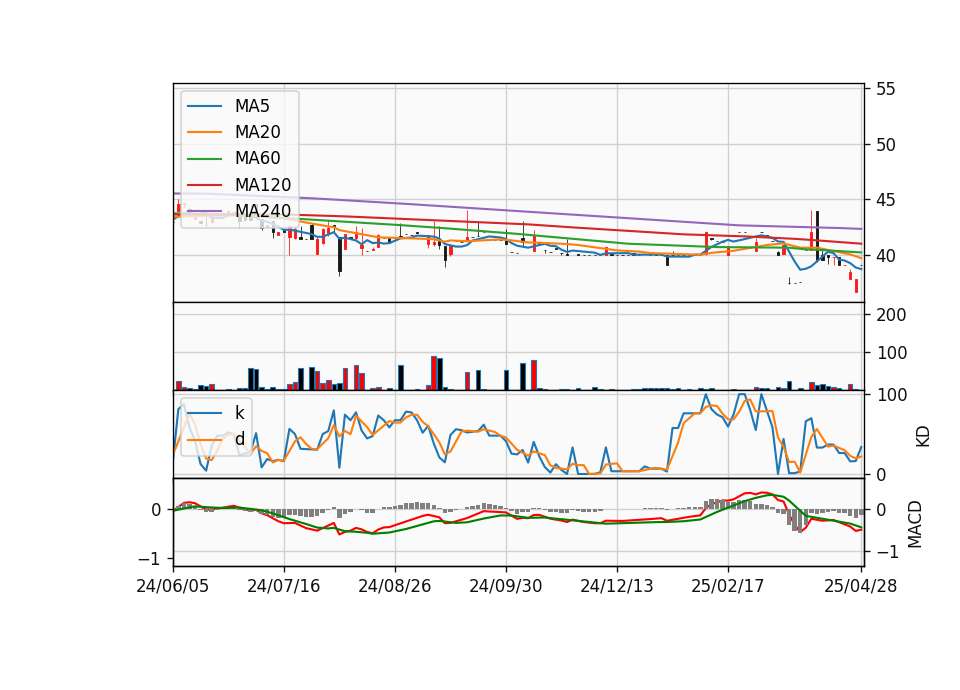Click the 24/06/05 date axis label
The width and height of the screenshot is (960, 690).
[x=173, y=587]
